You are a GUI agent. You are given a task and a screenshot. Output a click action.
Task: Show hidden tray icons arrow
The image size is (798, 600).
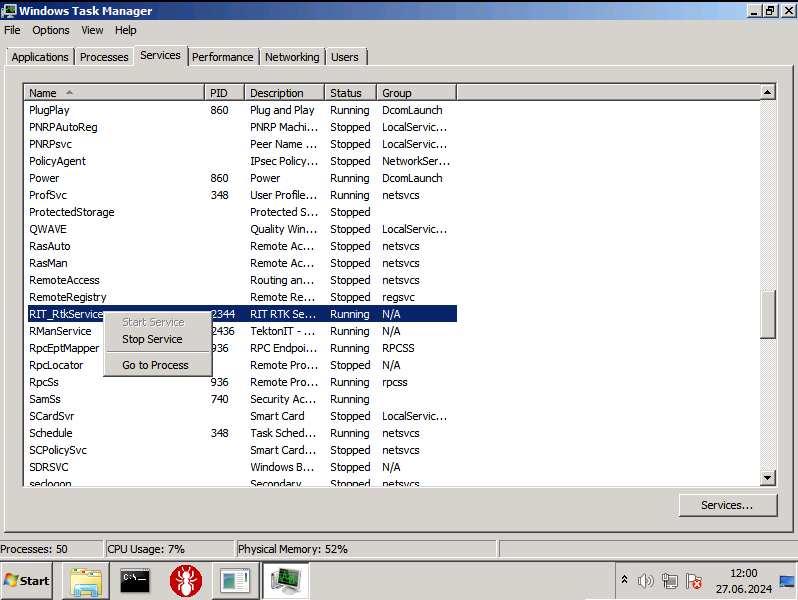[624, 581]
